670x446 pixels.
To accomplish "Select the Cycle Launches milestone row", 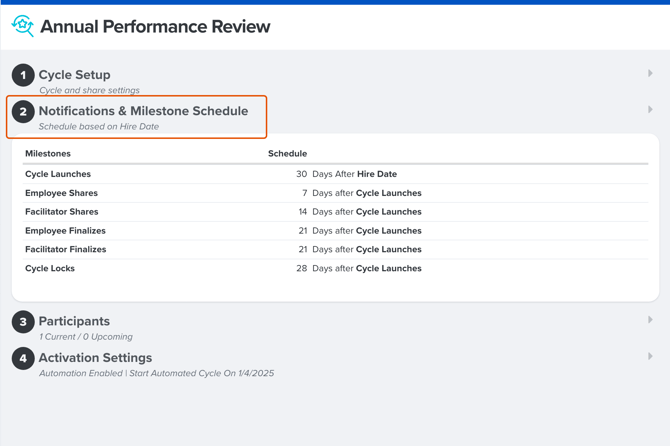I will (x=58, y=174).
